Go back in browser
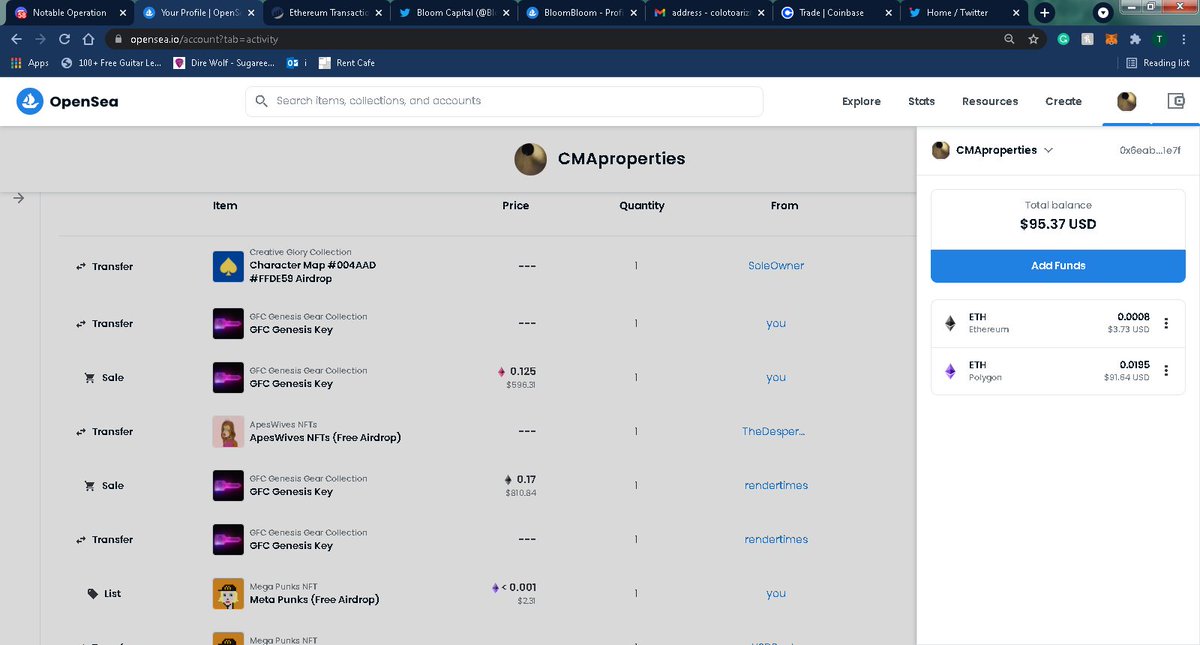Screen dimensions: 1200x645 coord(16,39)
